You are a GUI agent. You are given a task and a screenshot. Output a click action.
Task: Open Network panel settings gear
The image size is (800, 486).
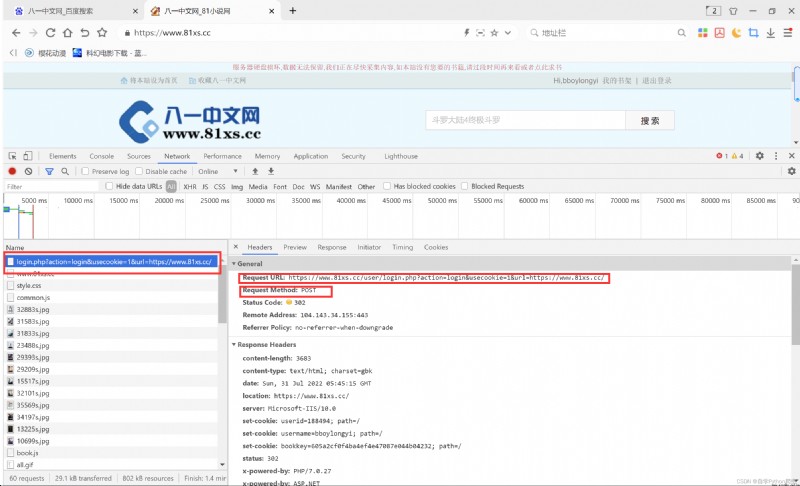click(x=791, y=171)
